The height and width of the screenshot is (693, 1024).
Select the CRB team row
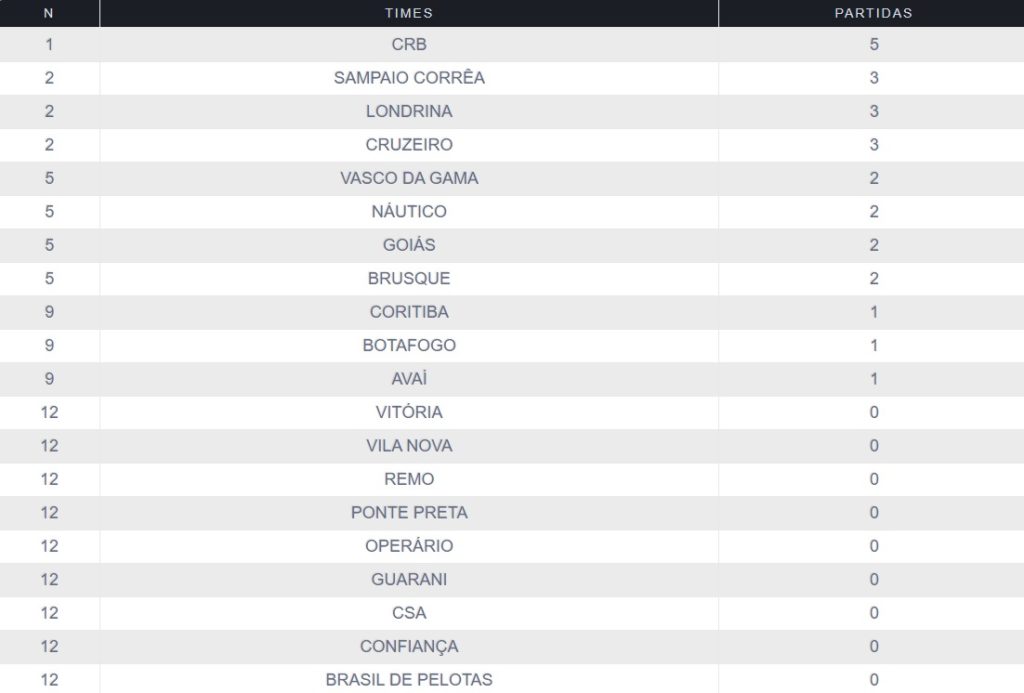point(409,44)
